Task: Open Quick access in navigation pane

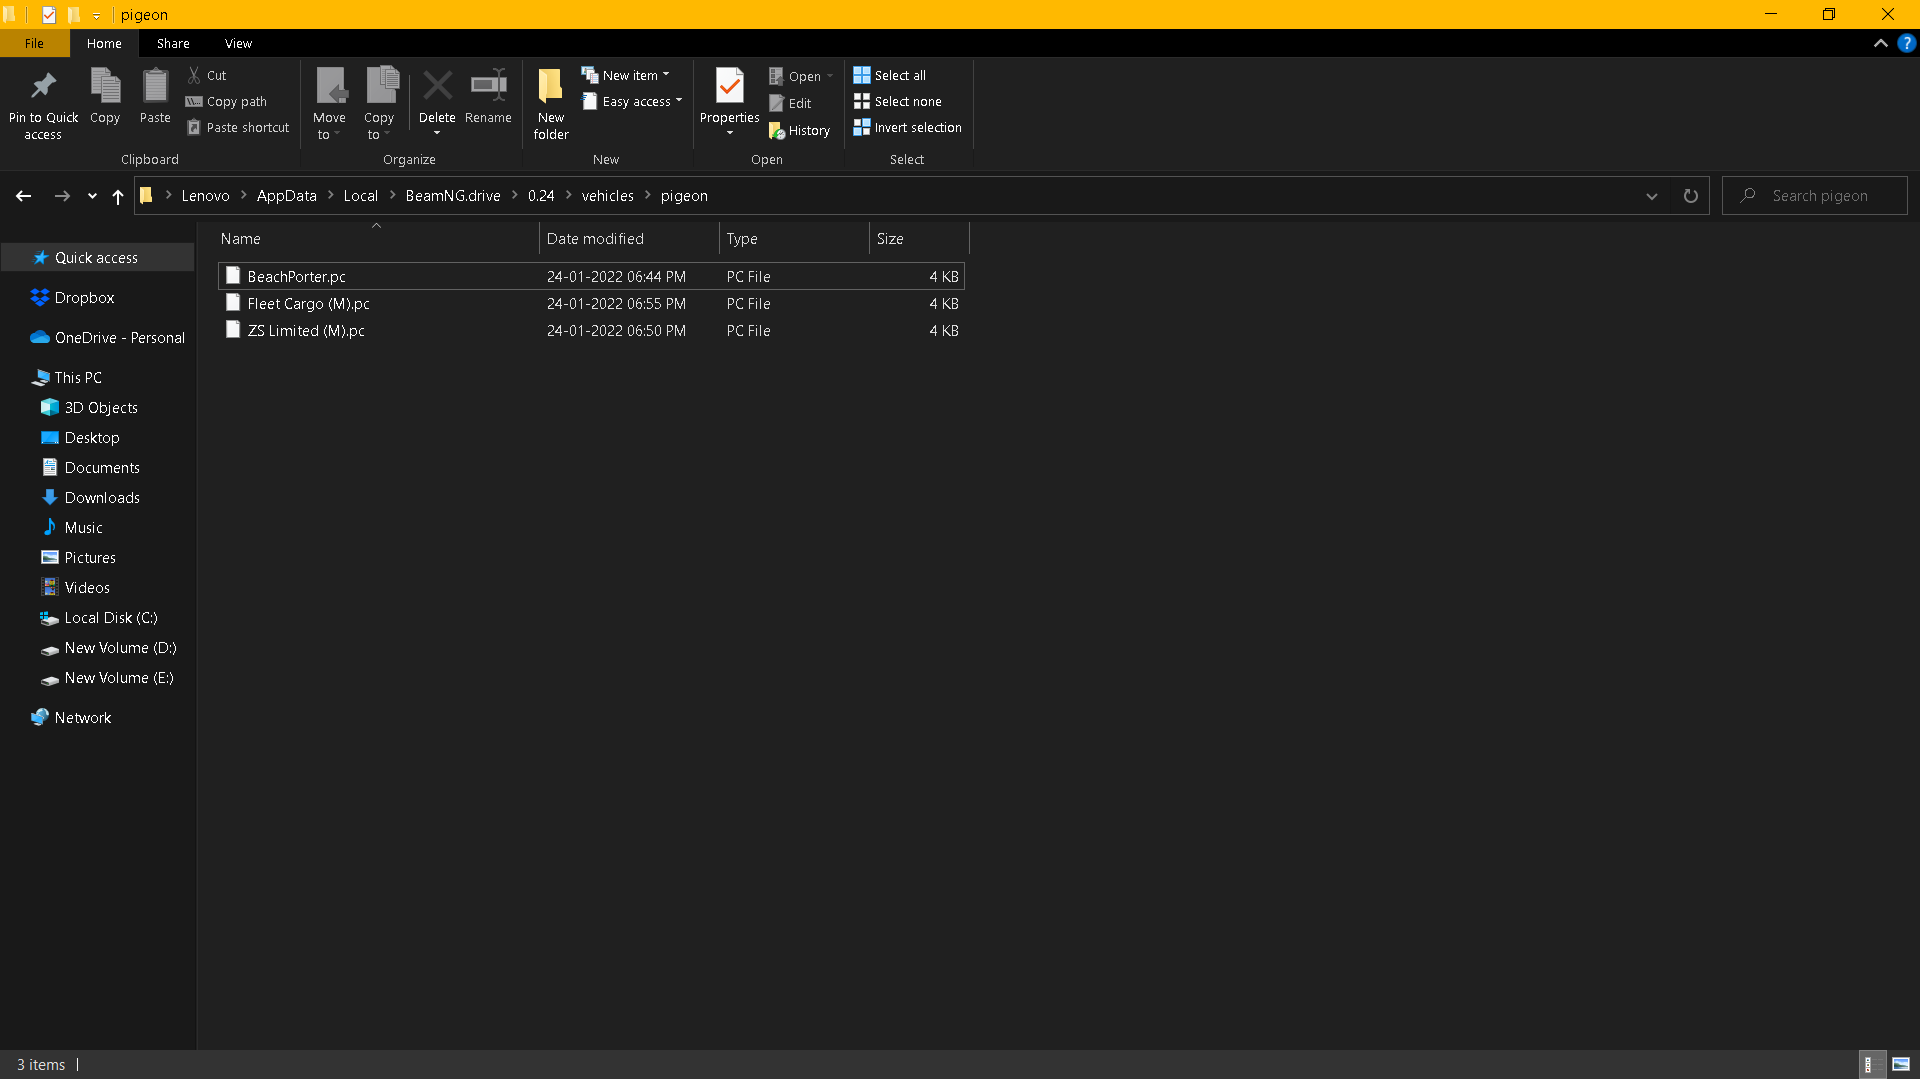Action: (97, 257)
